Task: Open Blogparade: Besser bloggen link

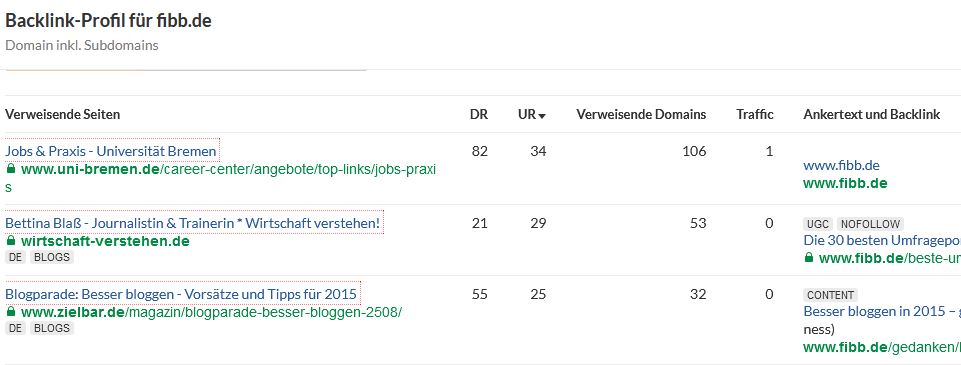Action: [x=181, y=294]
